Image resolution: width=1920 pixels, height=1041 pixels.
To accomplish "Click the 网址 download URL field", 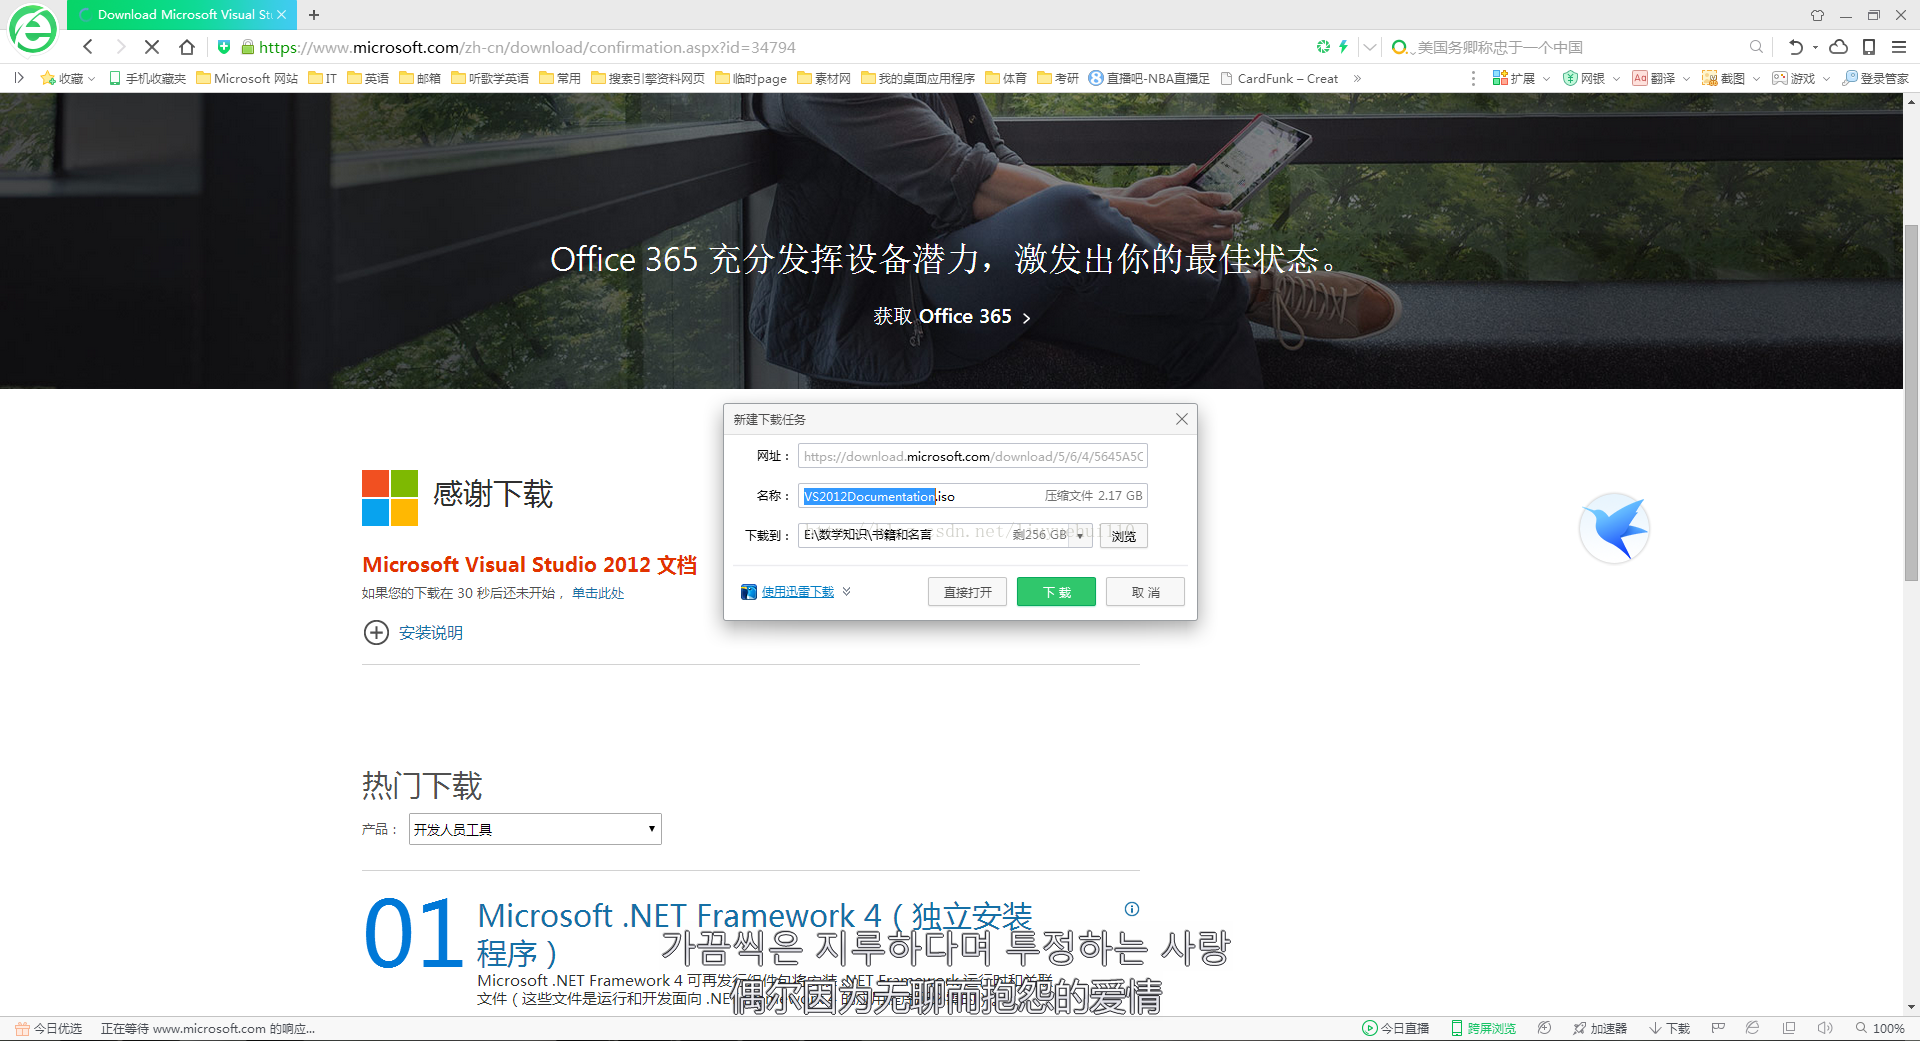I will click(x=972, y=456).
